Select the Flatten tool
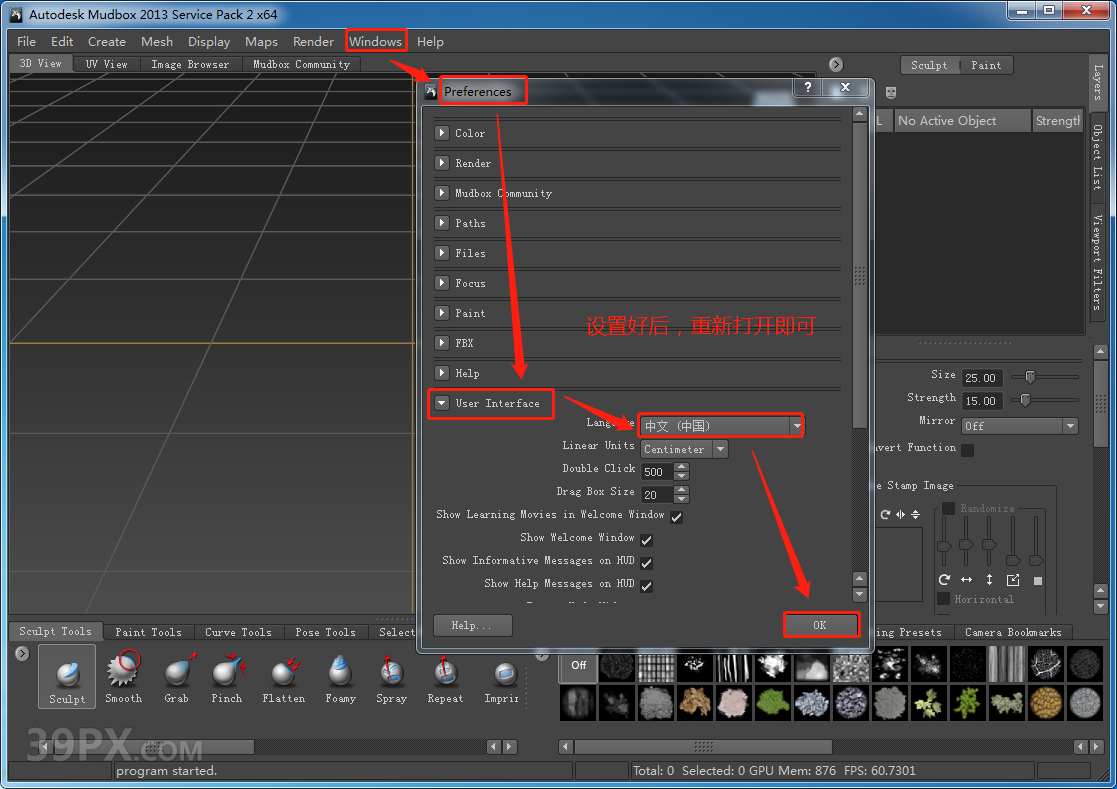This screenshot has width=1117, height=789. (283, 676)
